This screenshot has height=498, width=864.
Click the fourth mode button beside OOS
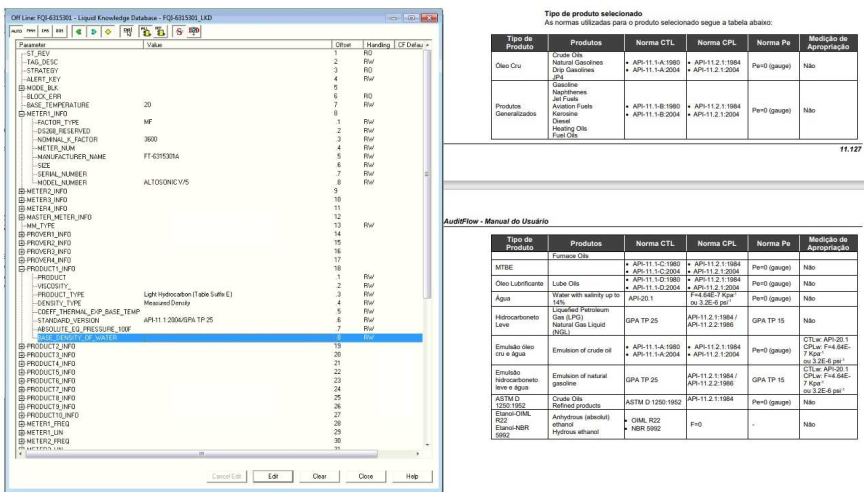60,32
